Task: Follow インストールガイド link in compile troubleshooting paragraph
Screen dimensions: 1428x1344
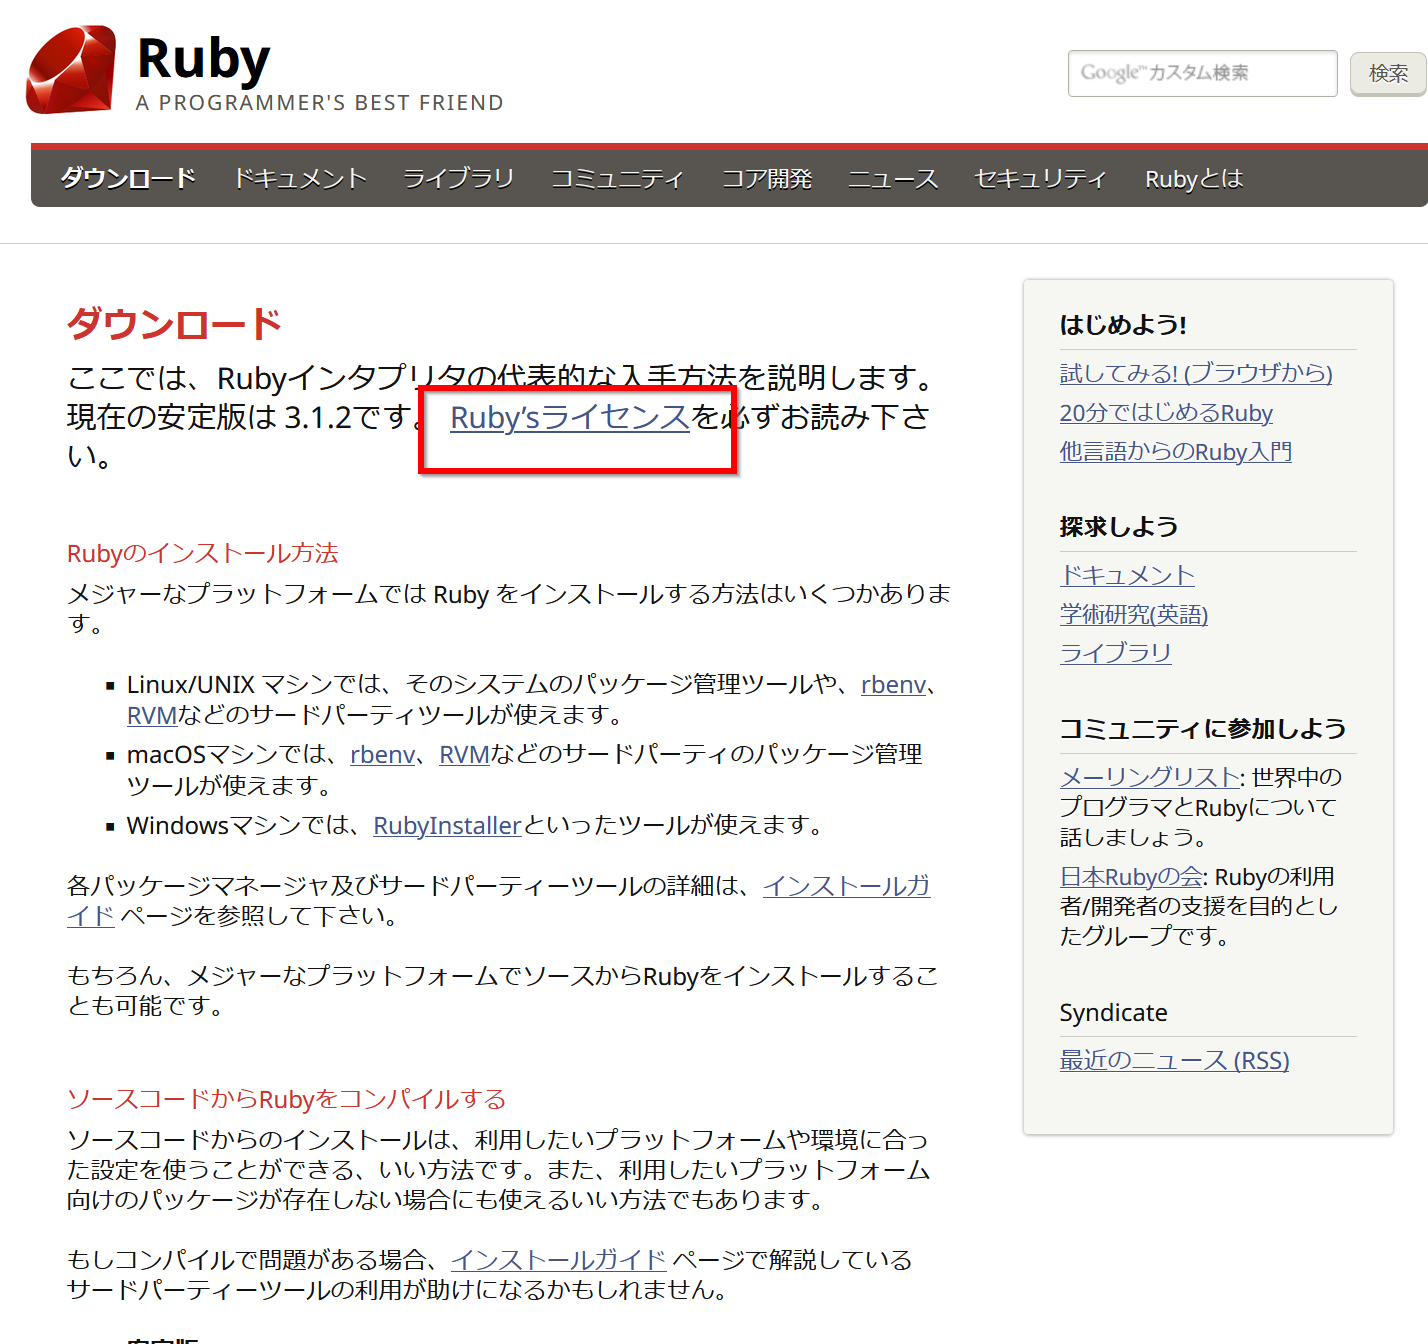Action: coord(558,1260)
